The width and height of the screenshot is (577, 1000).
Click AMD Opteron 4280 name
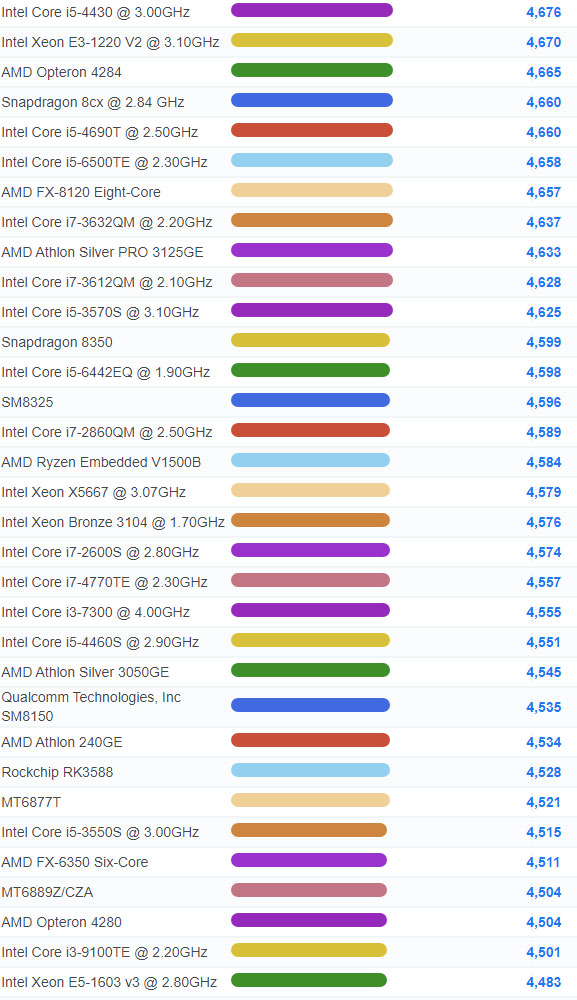61,922
